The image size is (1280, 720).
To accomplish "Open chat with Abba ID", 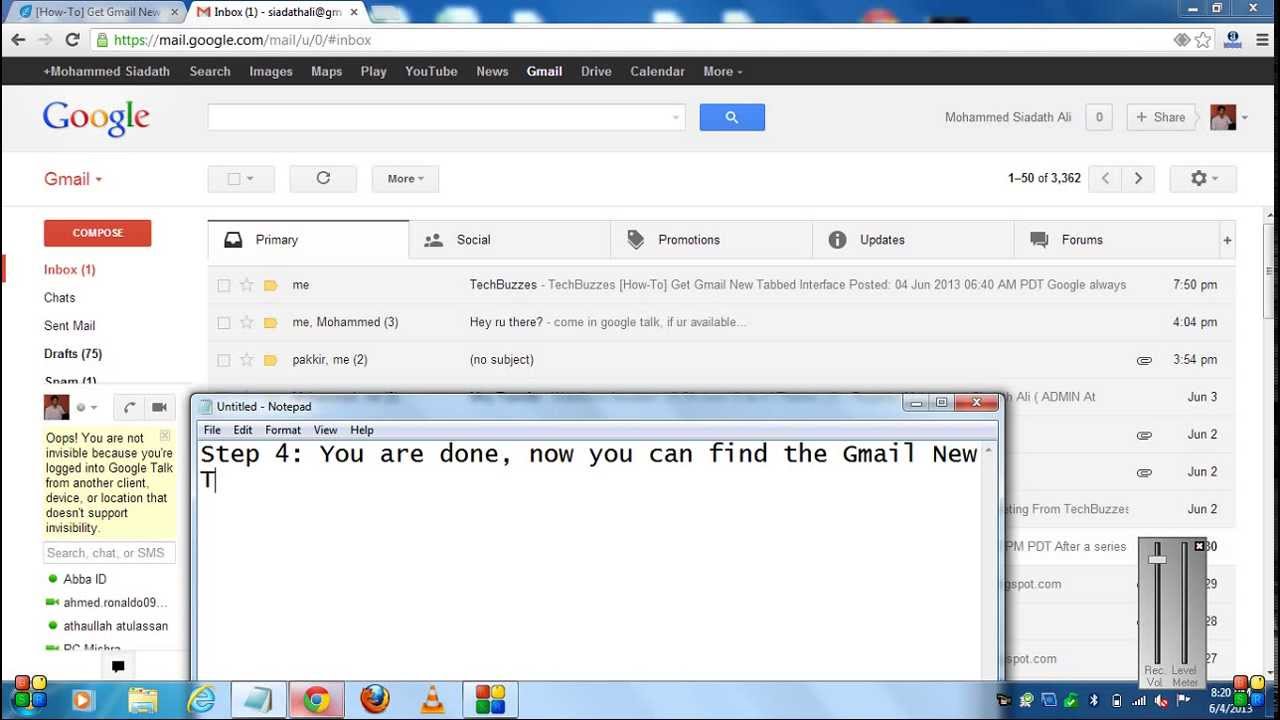I will click(x=85, y=579).
